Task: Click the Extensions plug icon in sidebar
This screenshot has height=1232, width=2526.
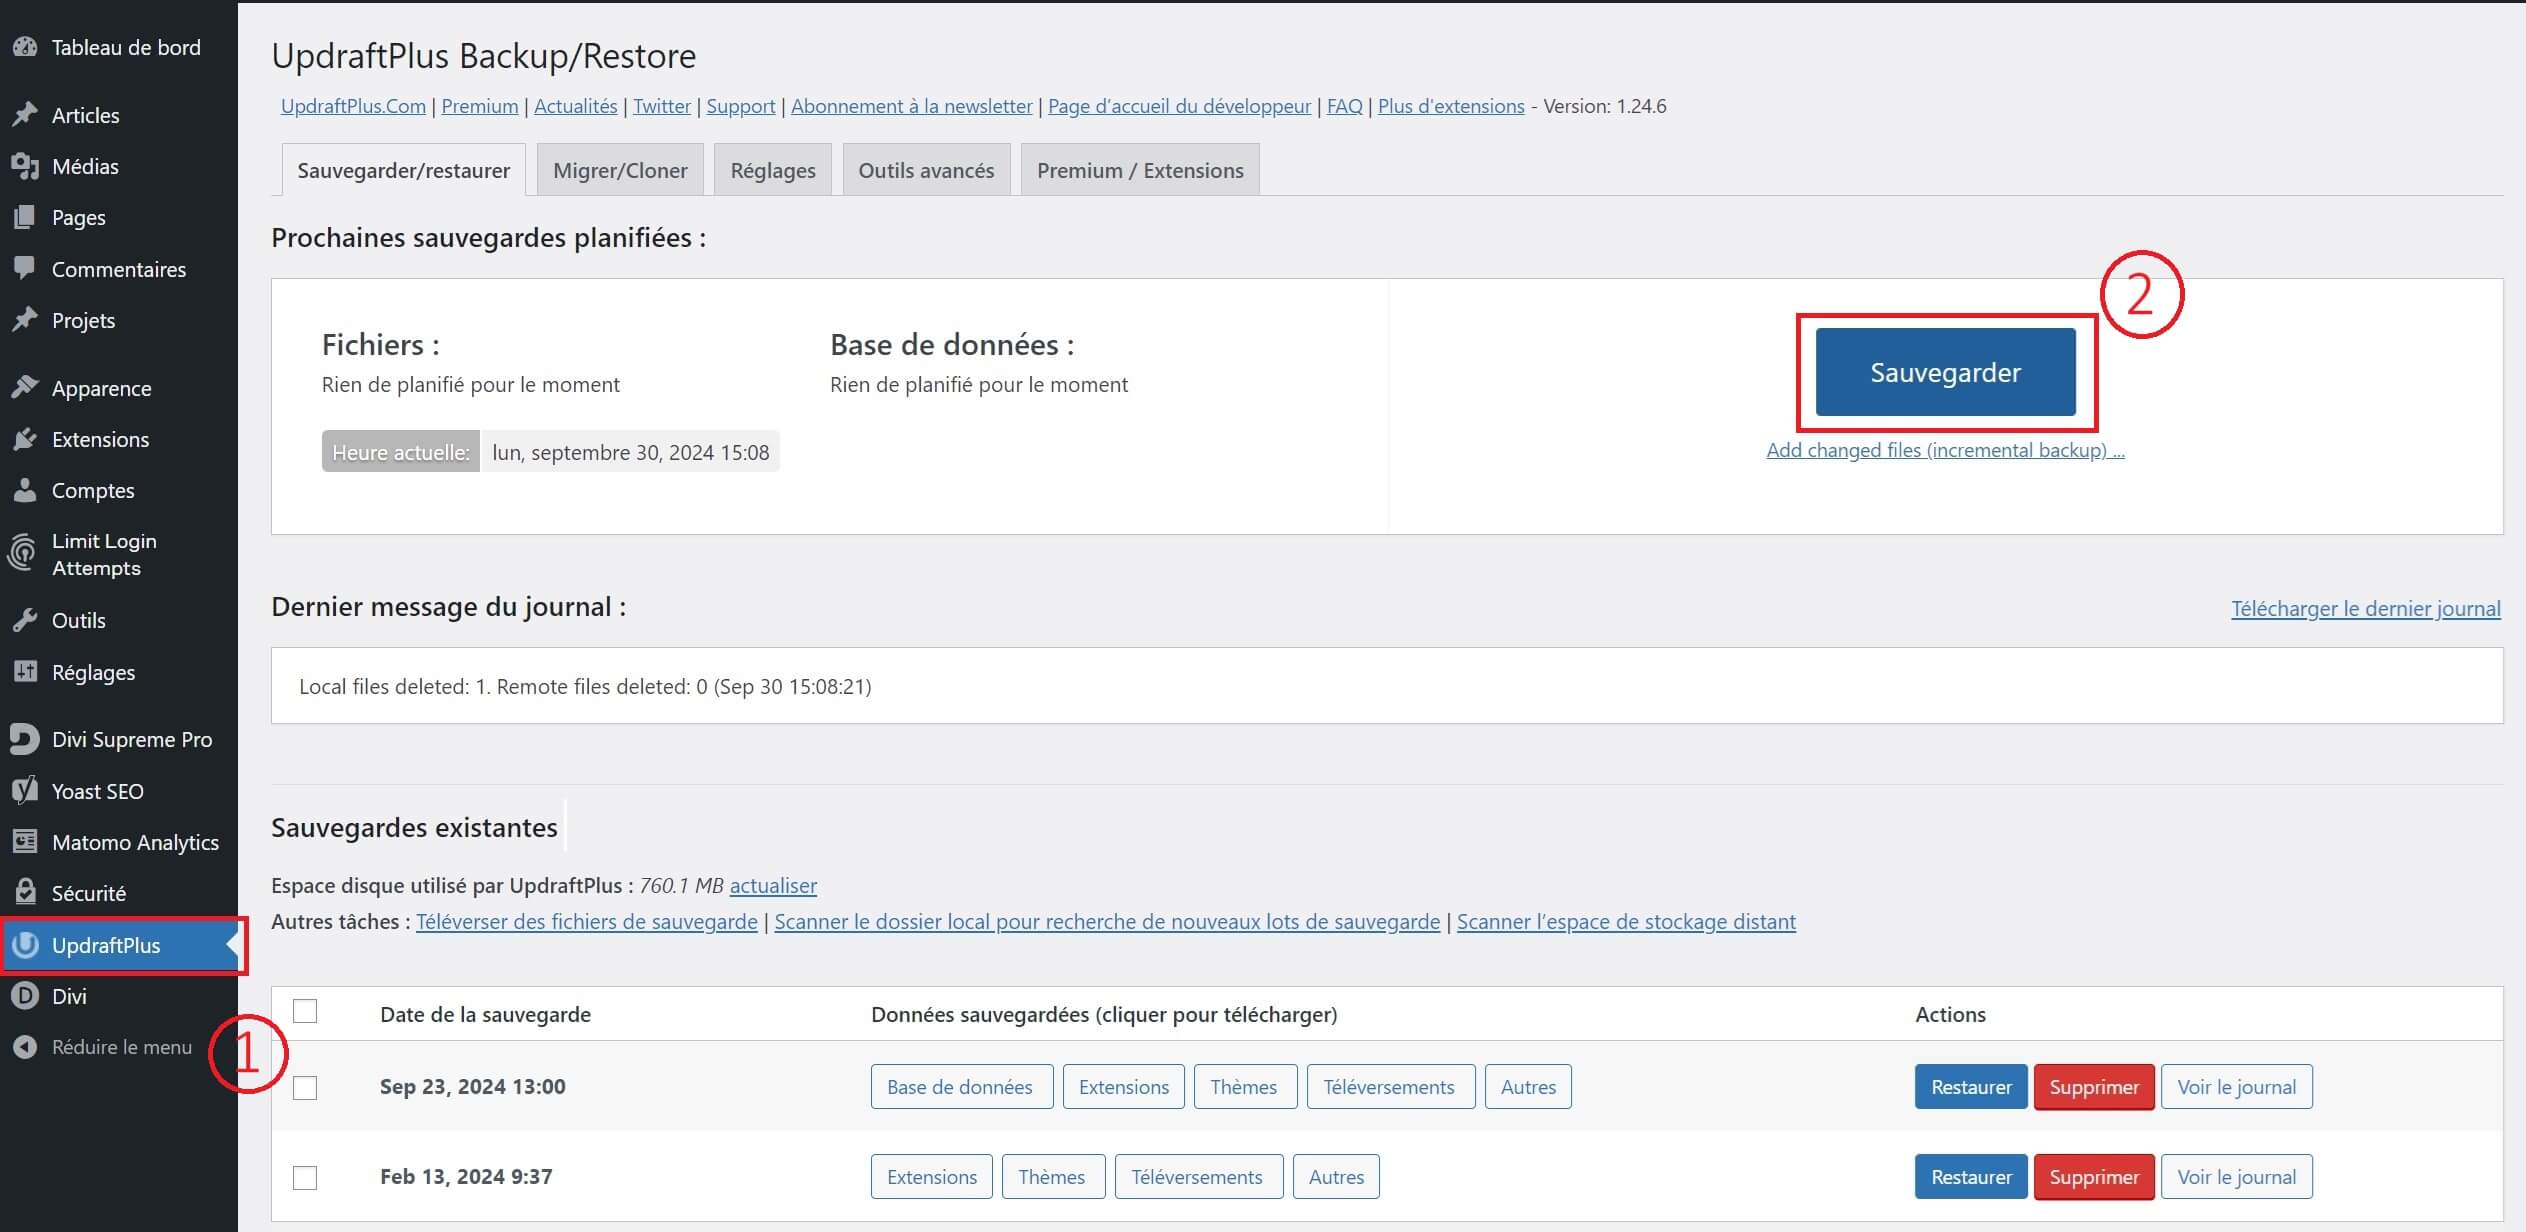Action: (25, 439)
